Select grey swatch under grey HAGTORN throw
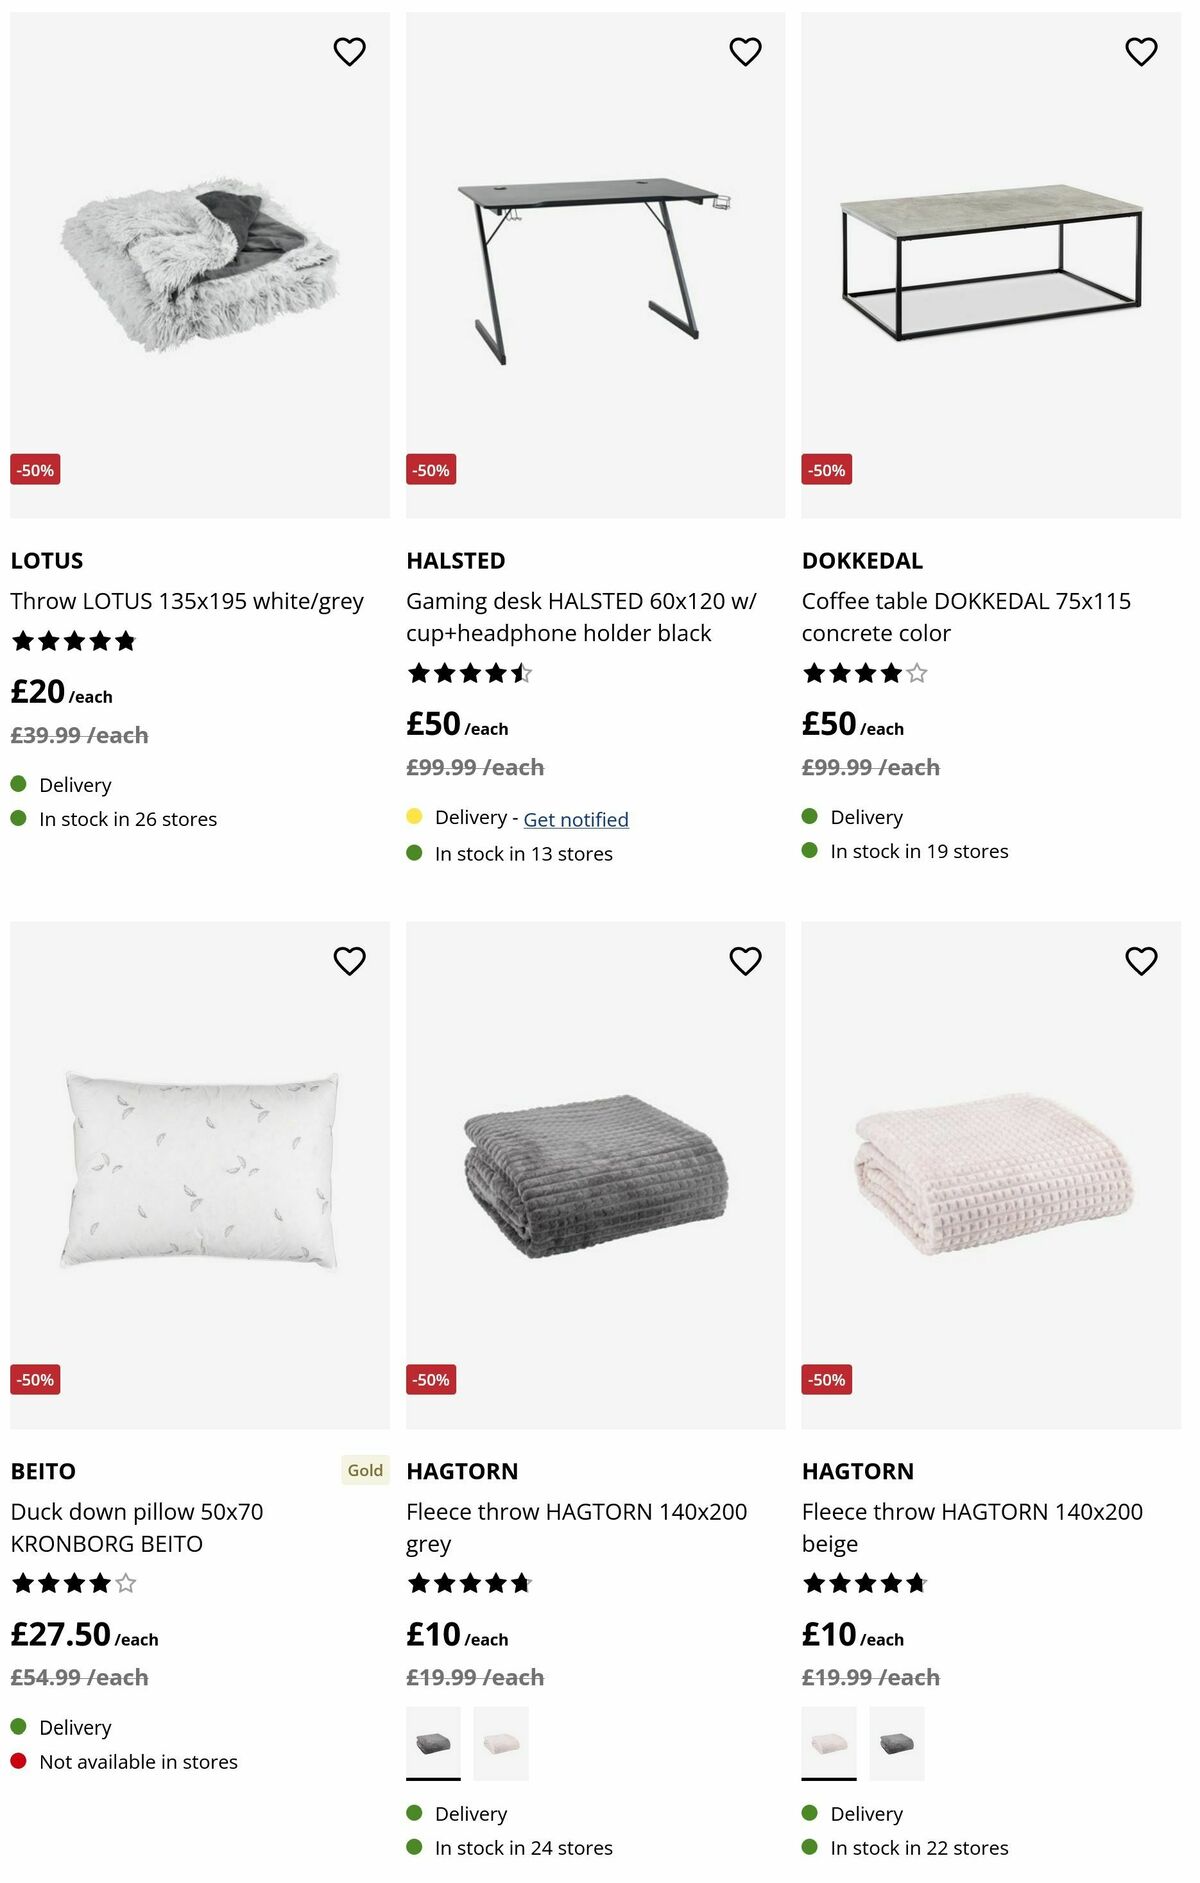The width and height of the screenshot is (1200, 1883). pos(433,1744)
